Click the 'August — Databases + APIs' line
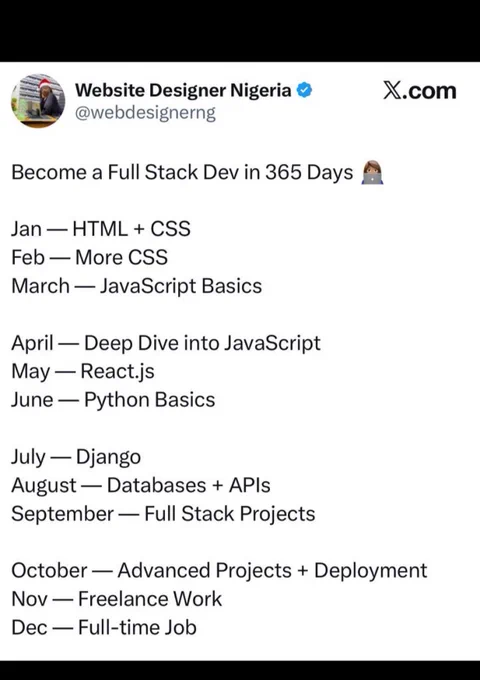 coord(141,485)
